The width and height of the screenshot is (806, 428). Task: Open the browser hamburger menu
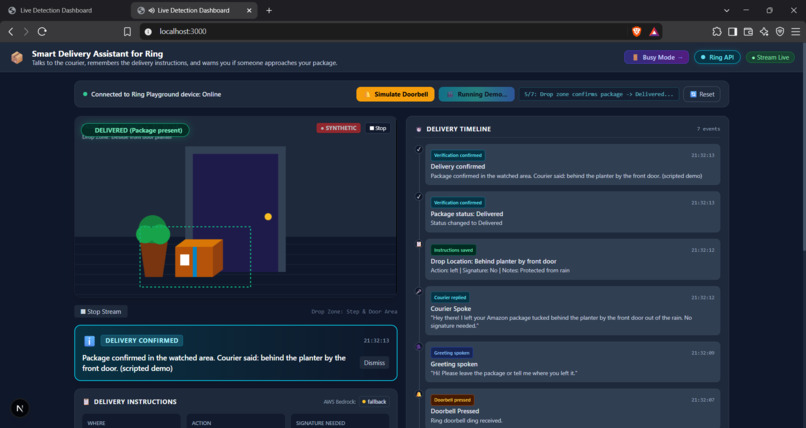click(796, 32)
